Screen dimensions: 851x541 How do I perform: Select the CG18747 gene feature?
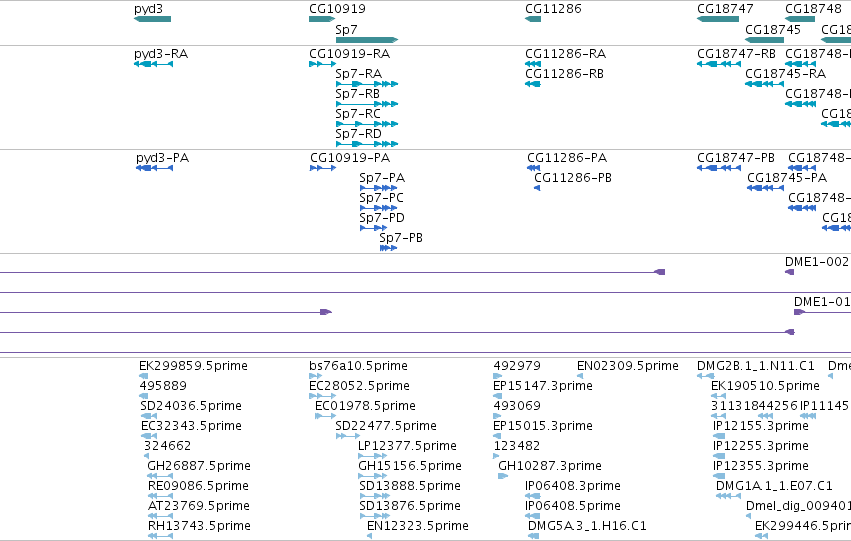point(717,19)
